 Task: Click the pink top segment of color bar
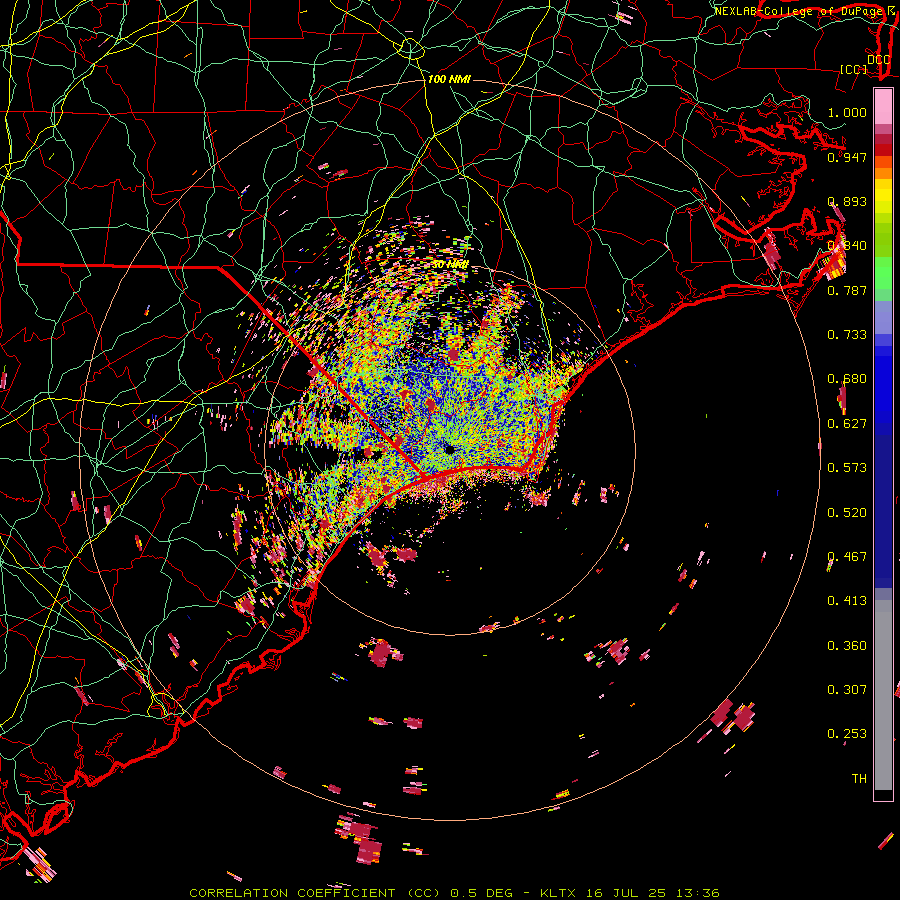[x=883, y=106]
